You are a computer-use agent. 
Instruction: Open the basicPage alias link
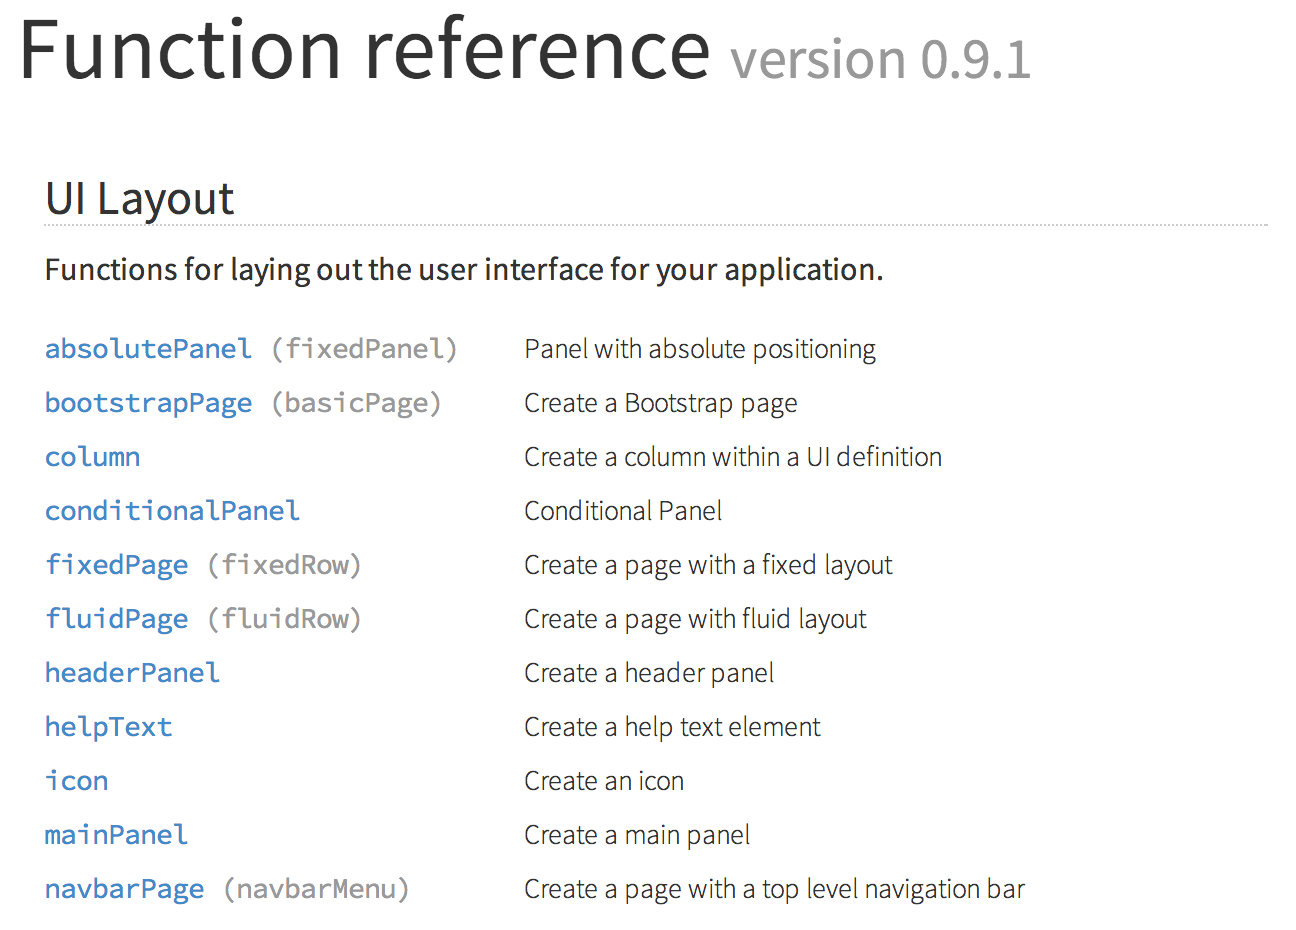356,403
